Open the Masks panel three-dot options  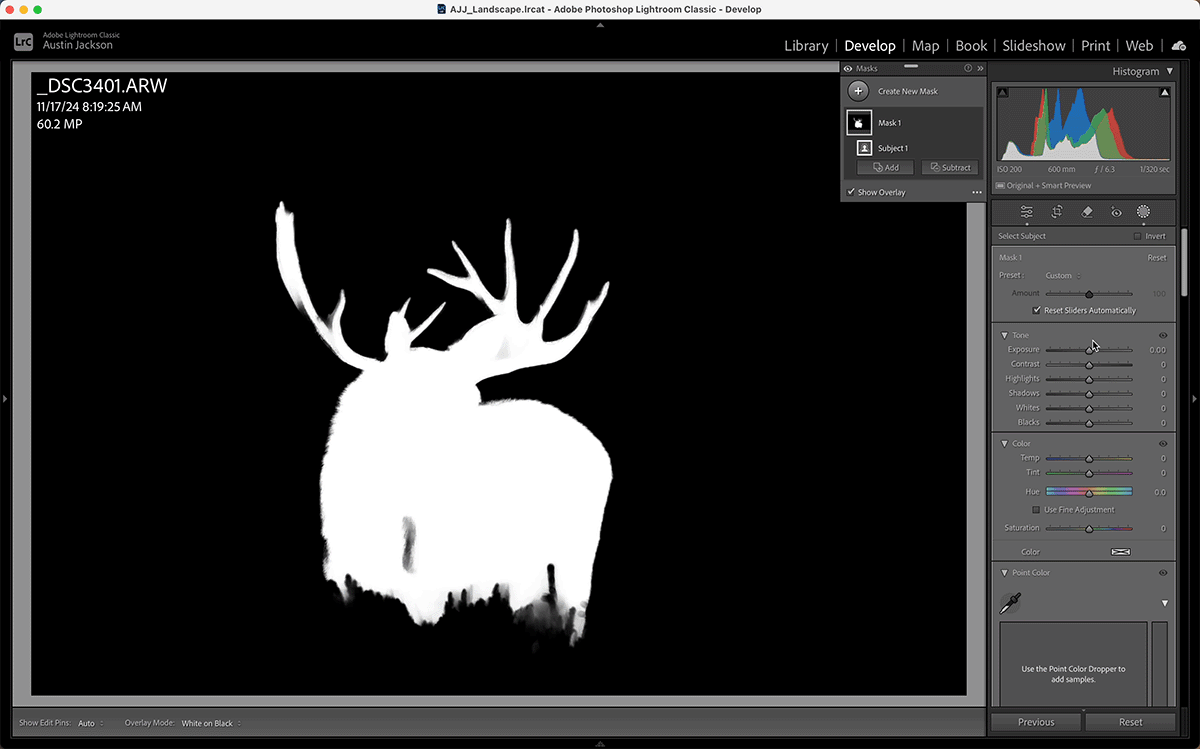977,192
